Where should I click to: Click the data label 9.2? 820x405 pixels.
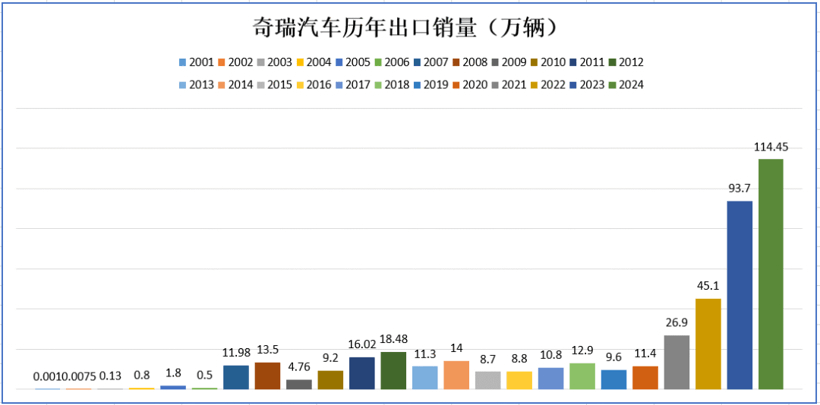pyautogui.click(x=331, y=359)
